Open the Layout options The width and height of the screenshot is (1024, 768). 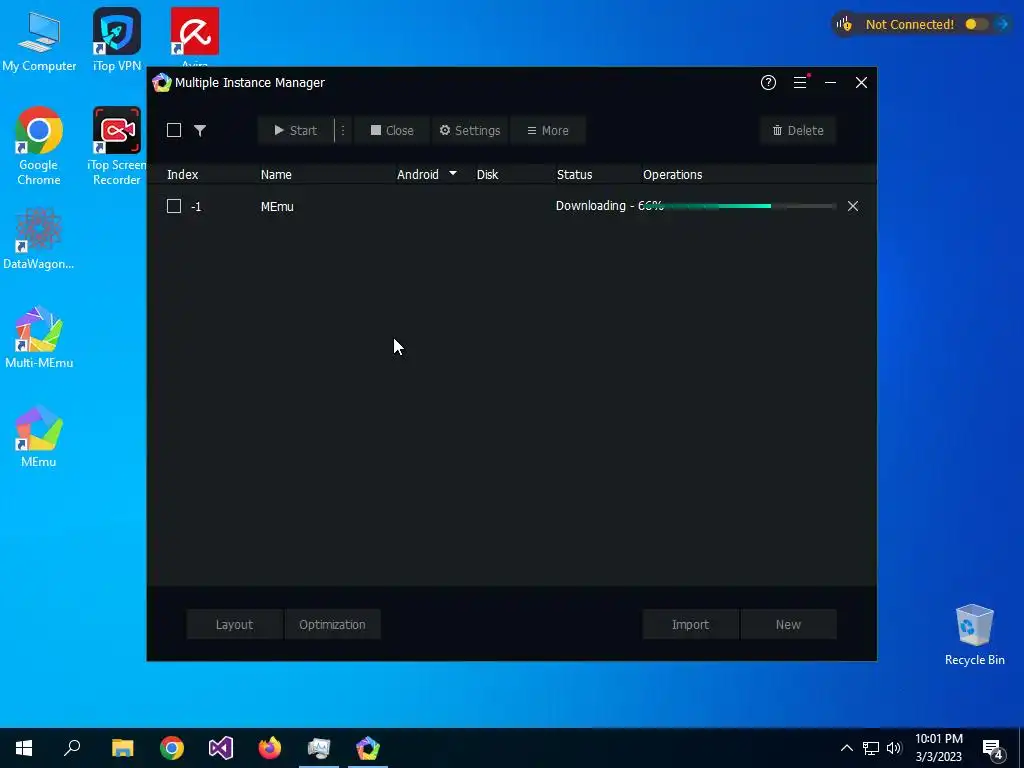click(x=234, y=624)
